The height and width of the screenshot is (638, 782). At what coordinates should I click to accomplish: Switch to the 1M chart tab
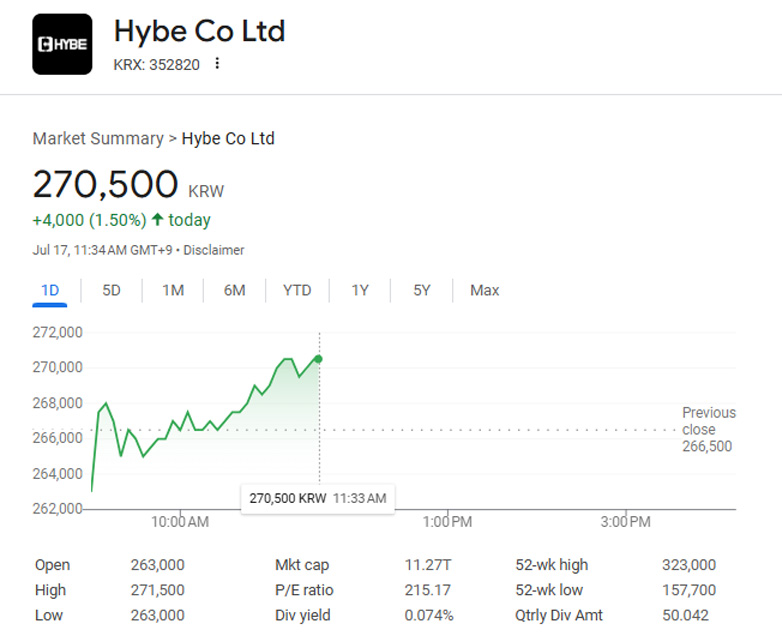point(173,290)
